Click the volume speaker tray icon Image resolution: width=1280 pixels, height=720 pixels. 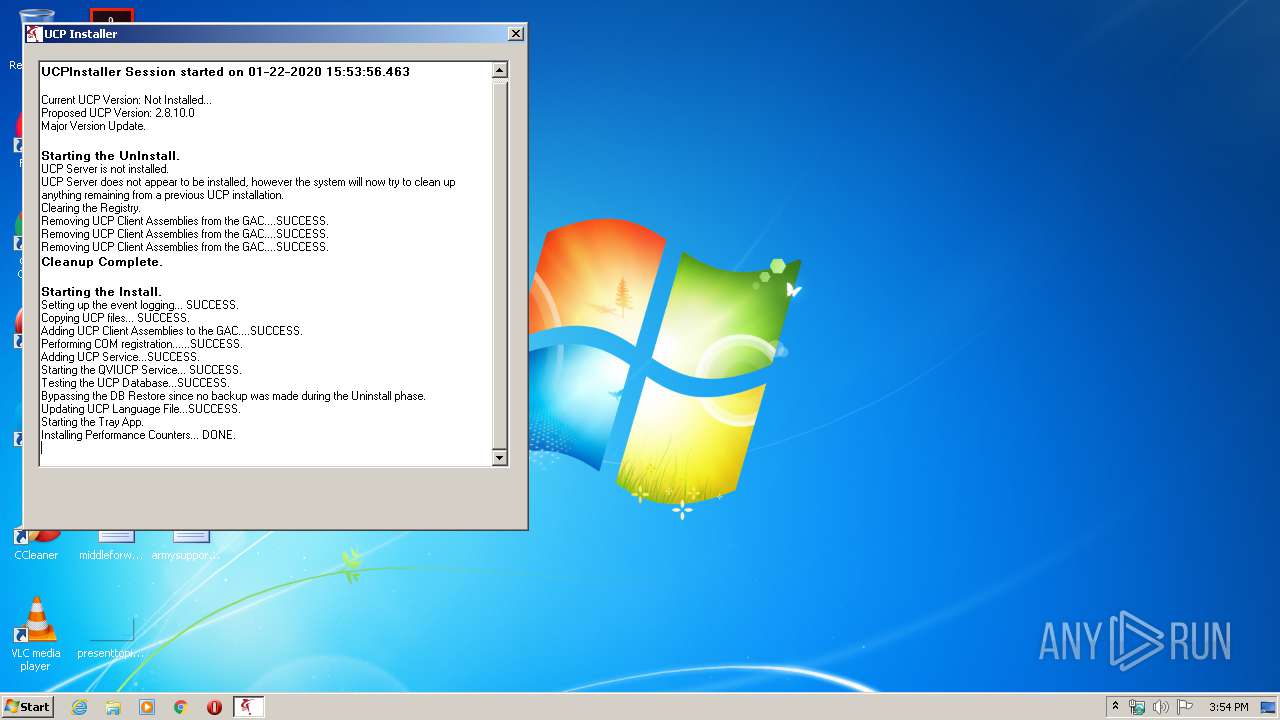[1161, 707]
